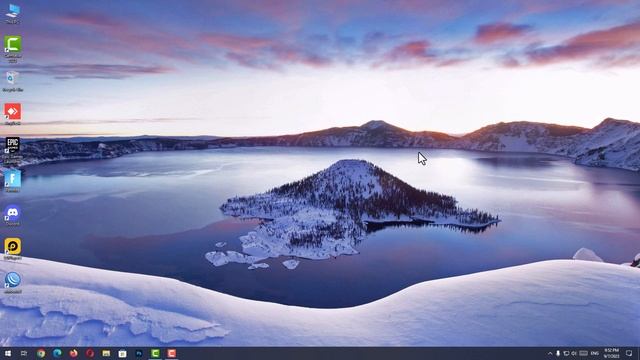The width and height of the screenshot is (640, 360).
Task: Open the Photoshop taskbar icon
Action: [139, 353]
